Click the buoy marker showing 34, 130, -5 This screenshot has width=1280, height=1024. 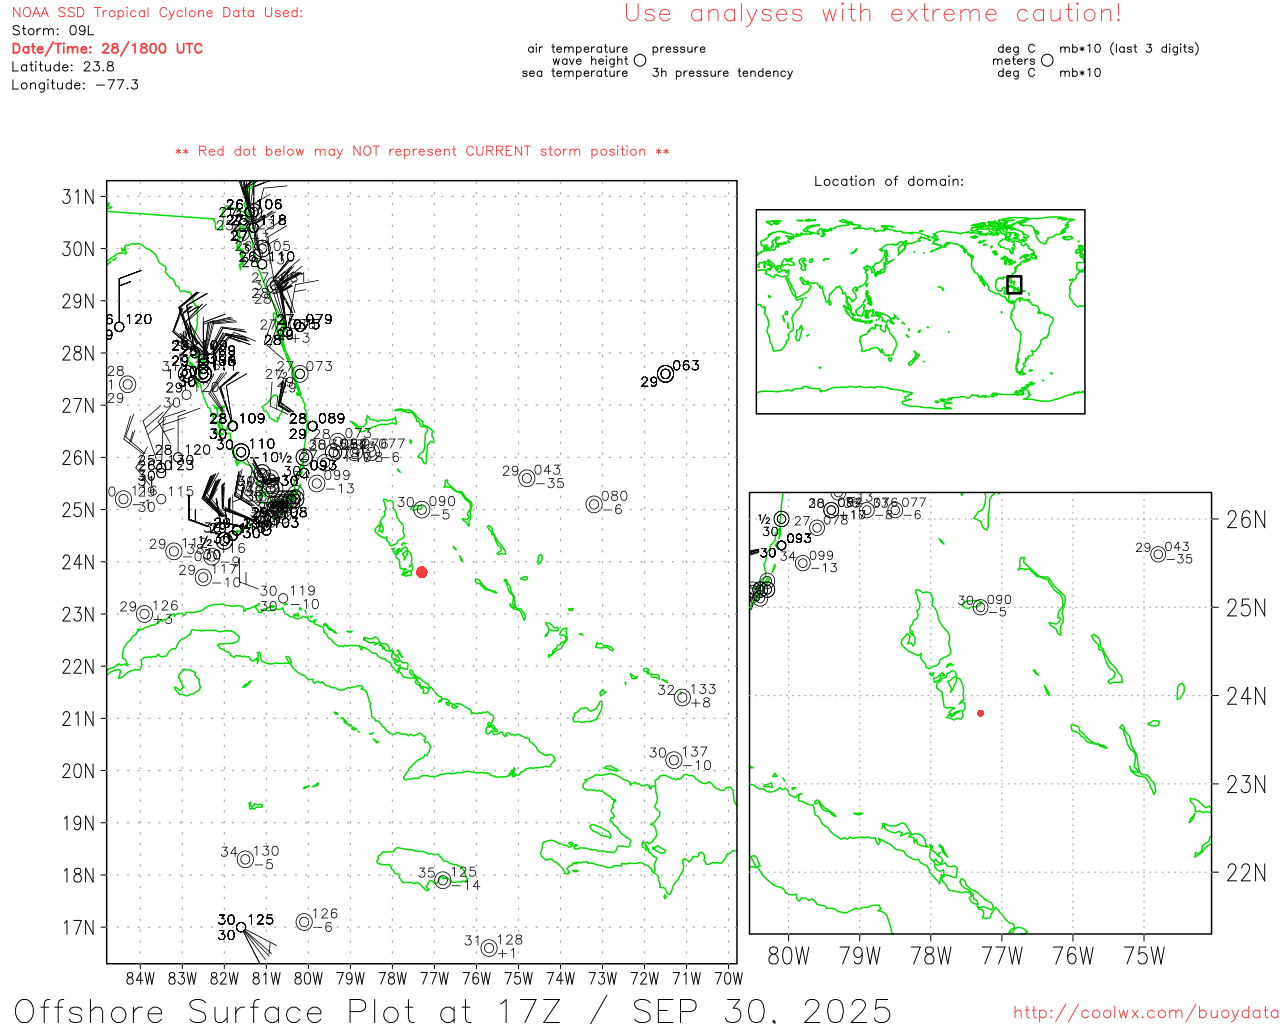(x=245, y=859)
